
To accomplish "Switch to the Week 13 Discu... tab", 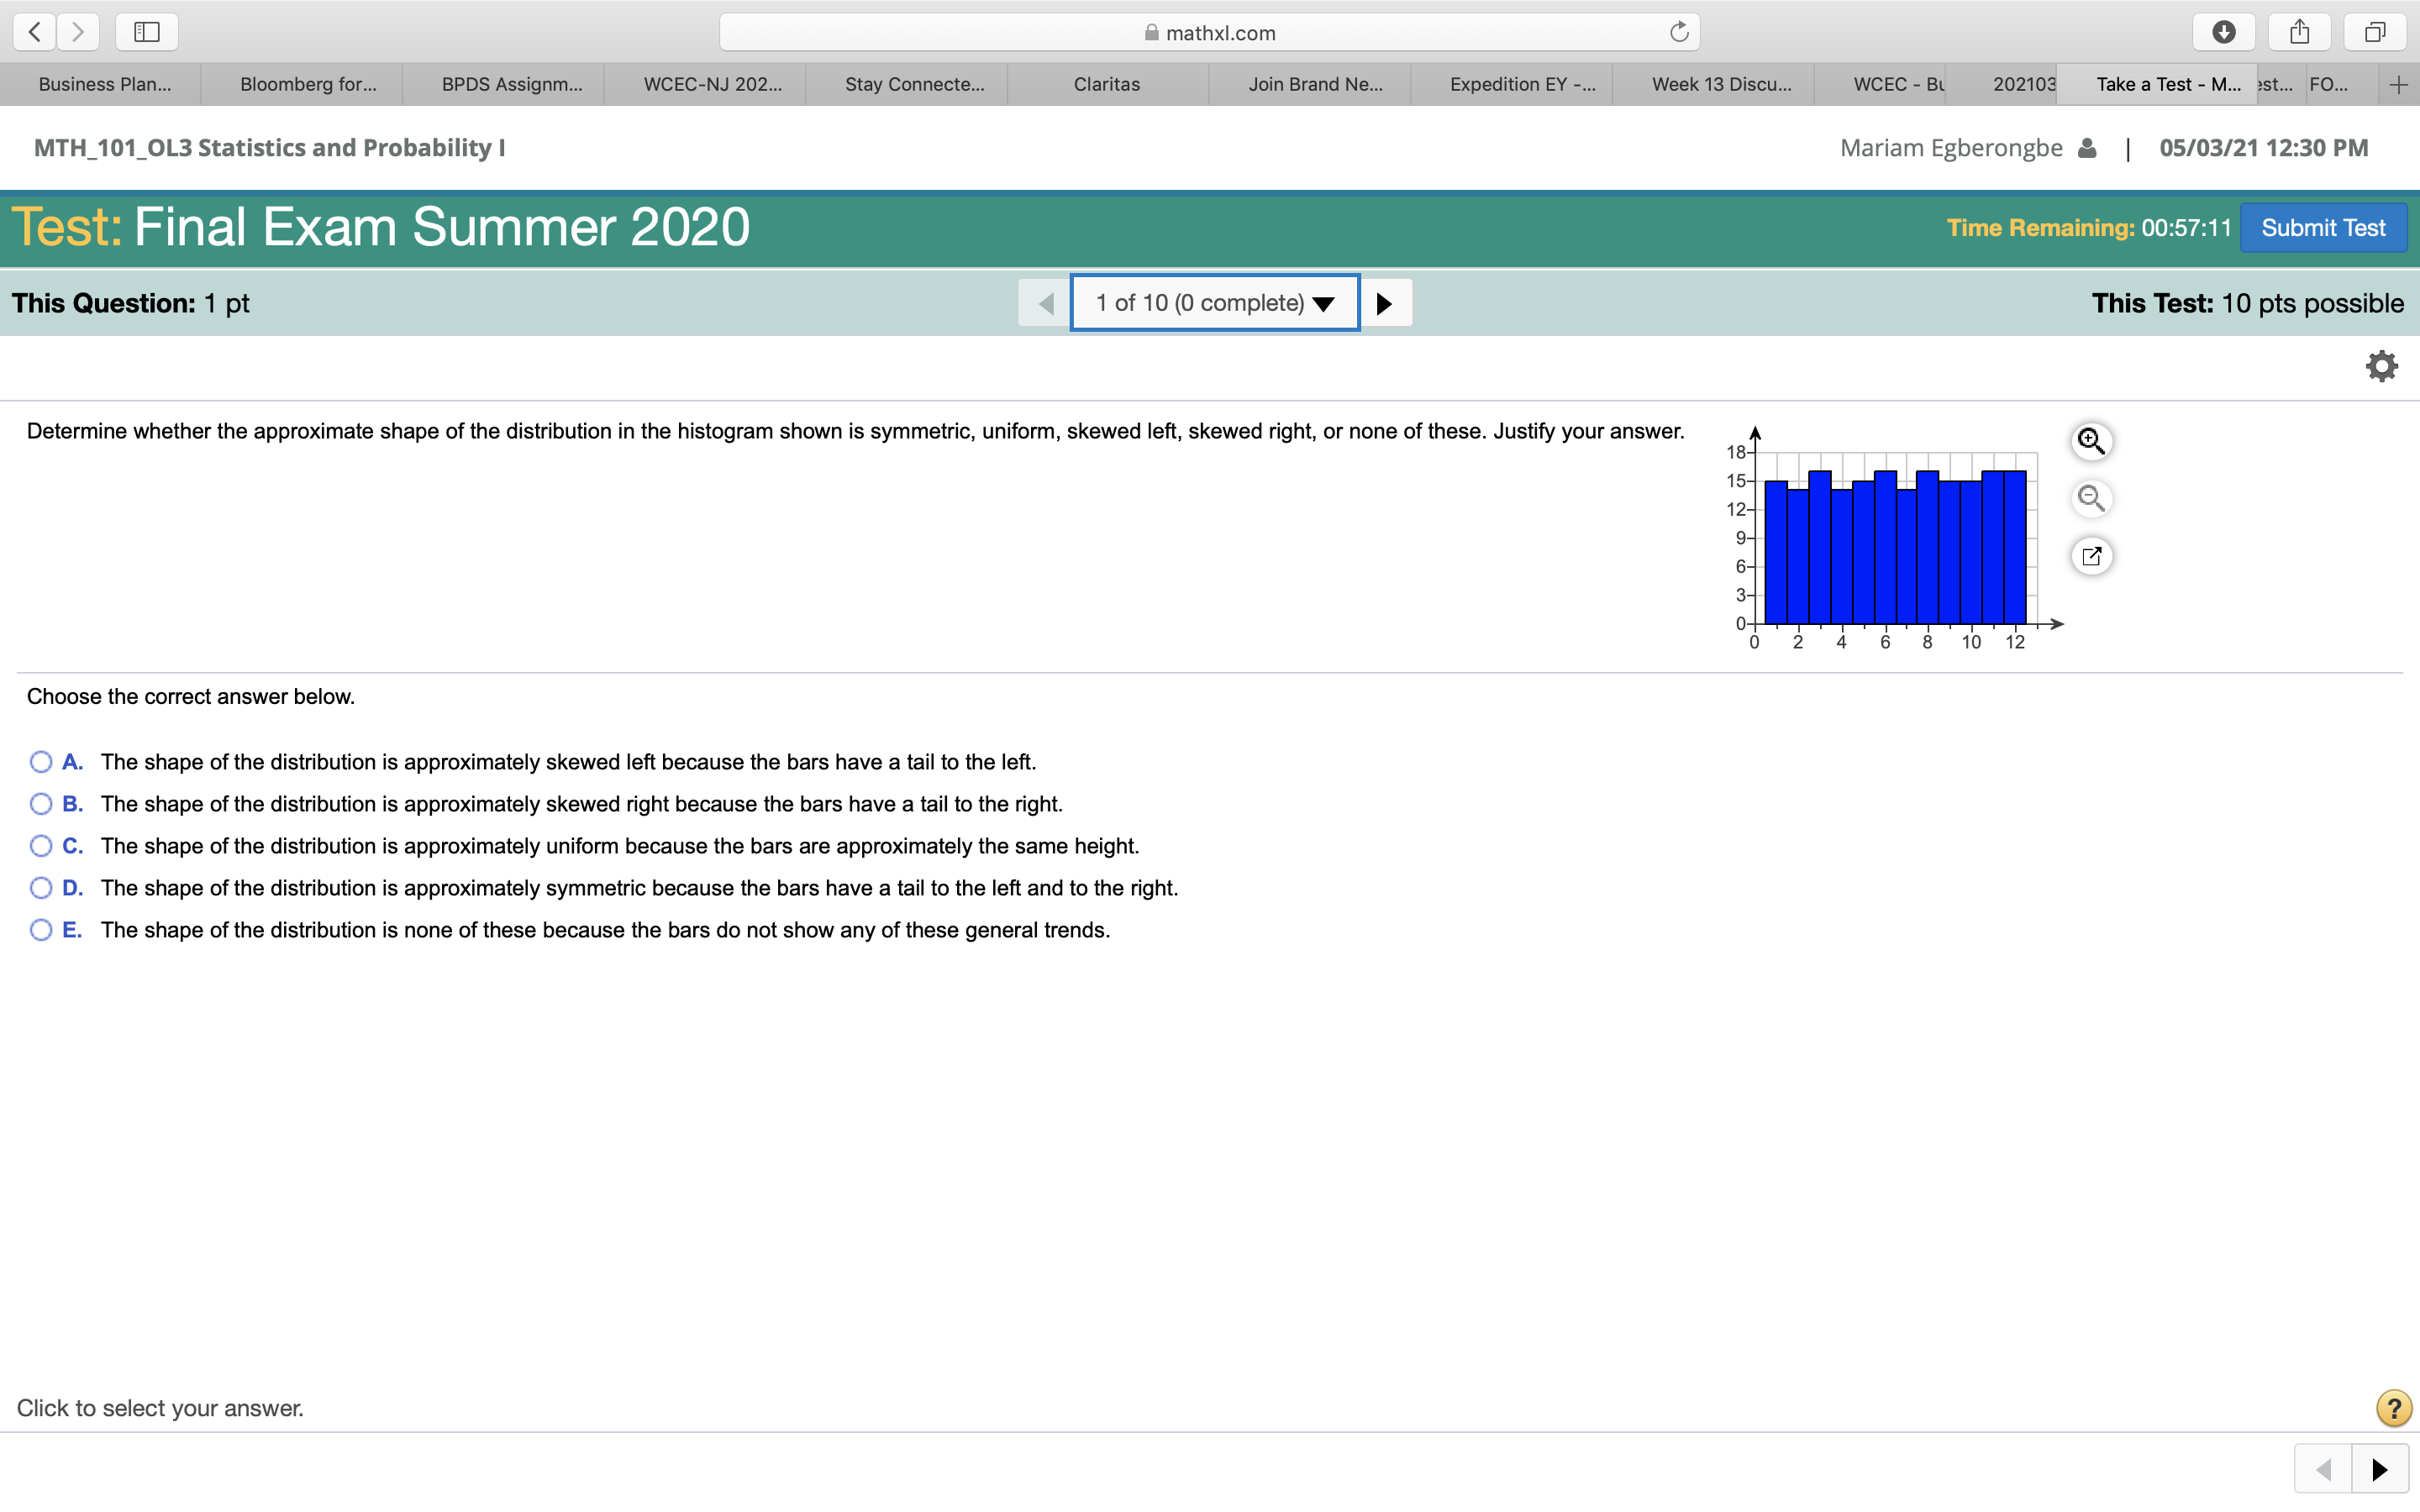I will tap(1721, 85).
